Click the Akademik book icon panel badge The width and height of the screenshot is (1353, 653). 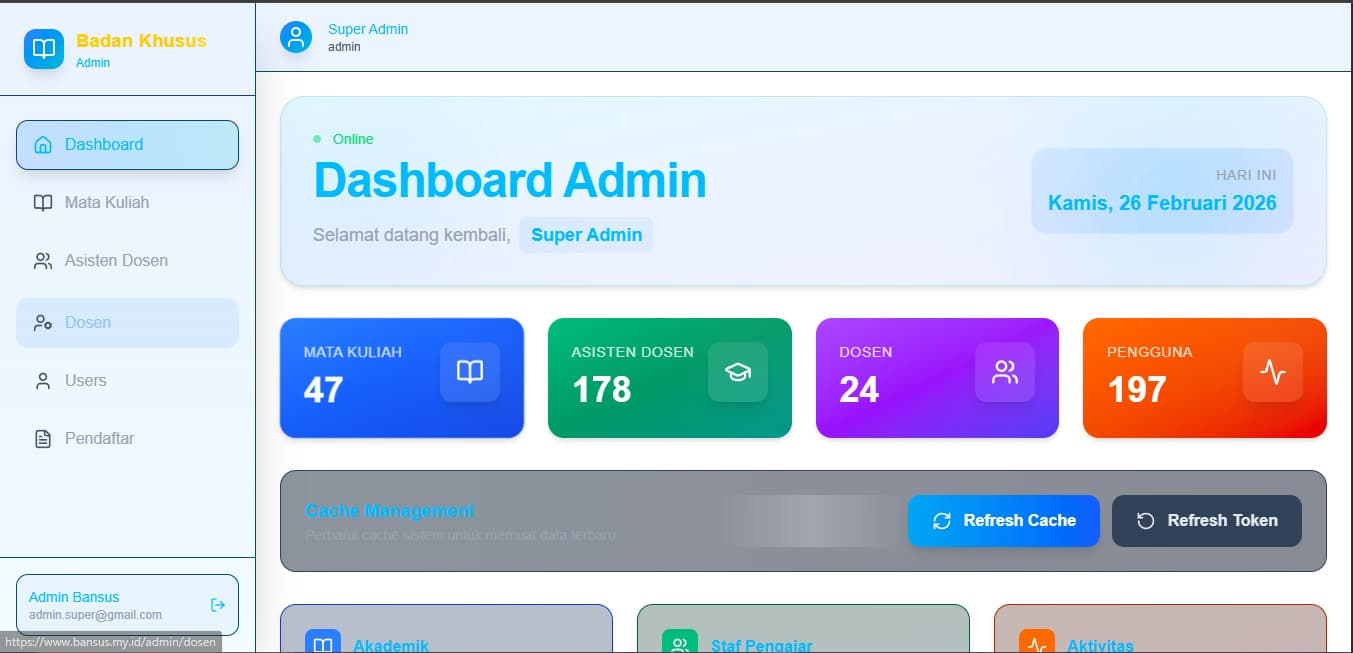tap(322, 643)
